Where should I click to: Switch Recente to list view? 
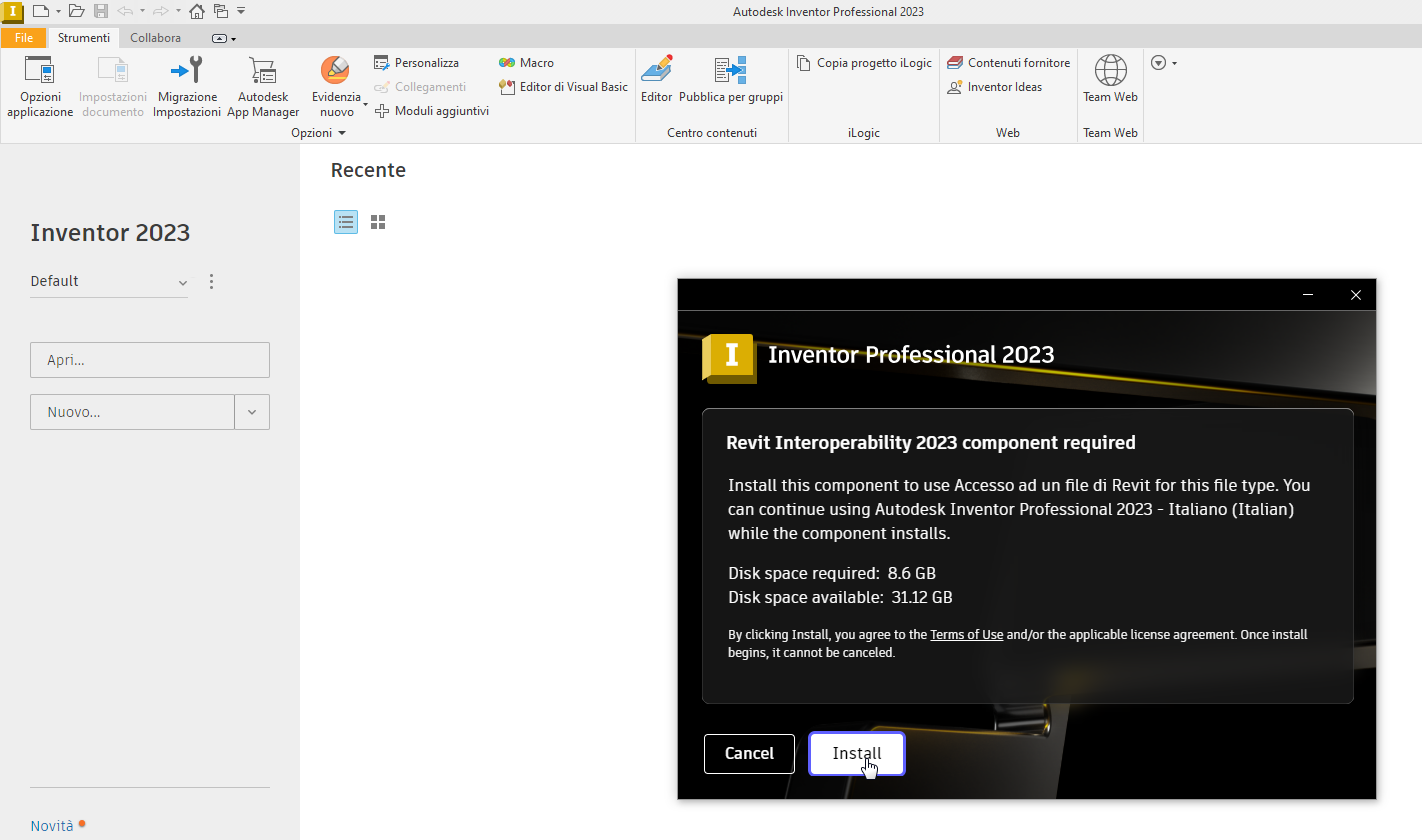[x=346, y=222]
